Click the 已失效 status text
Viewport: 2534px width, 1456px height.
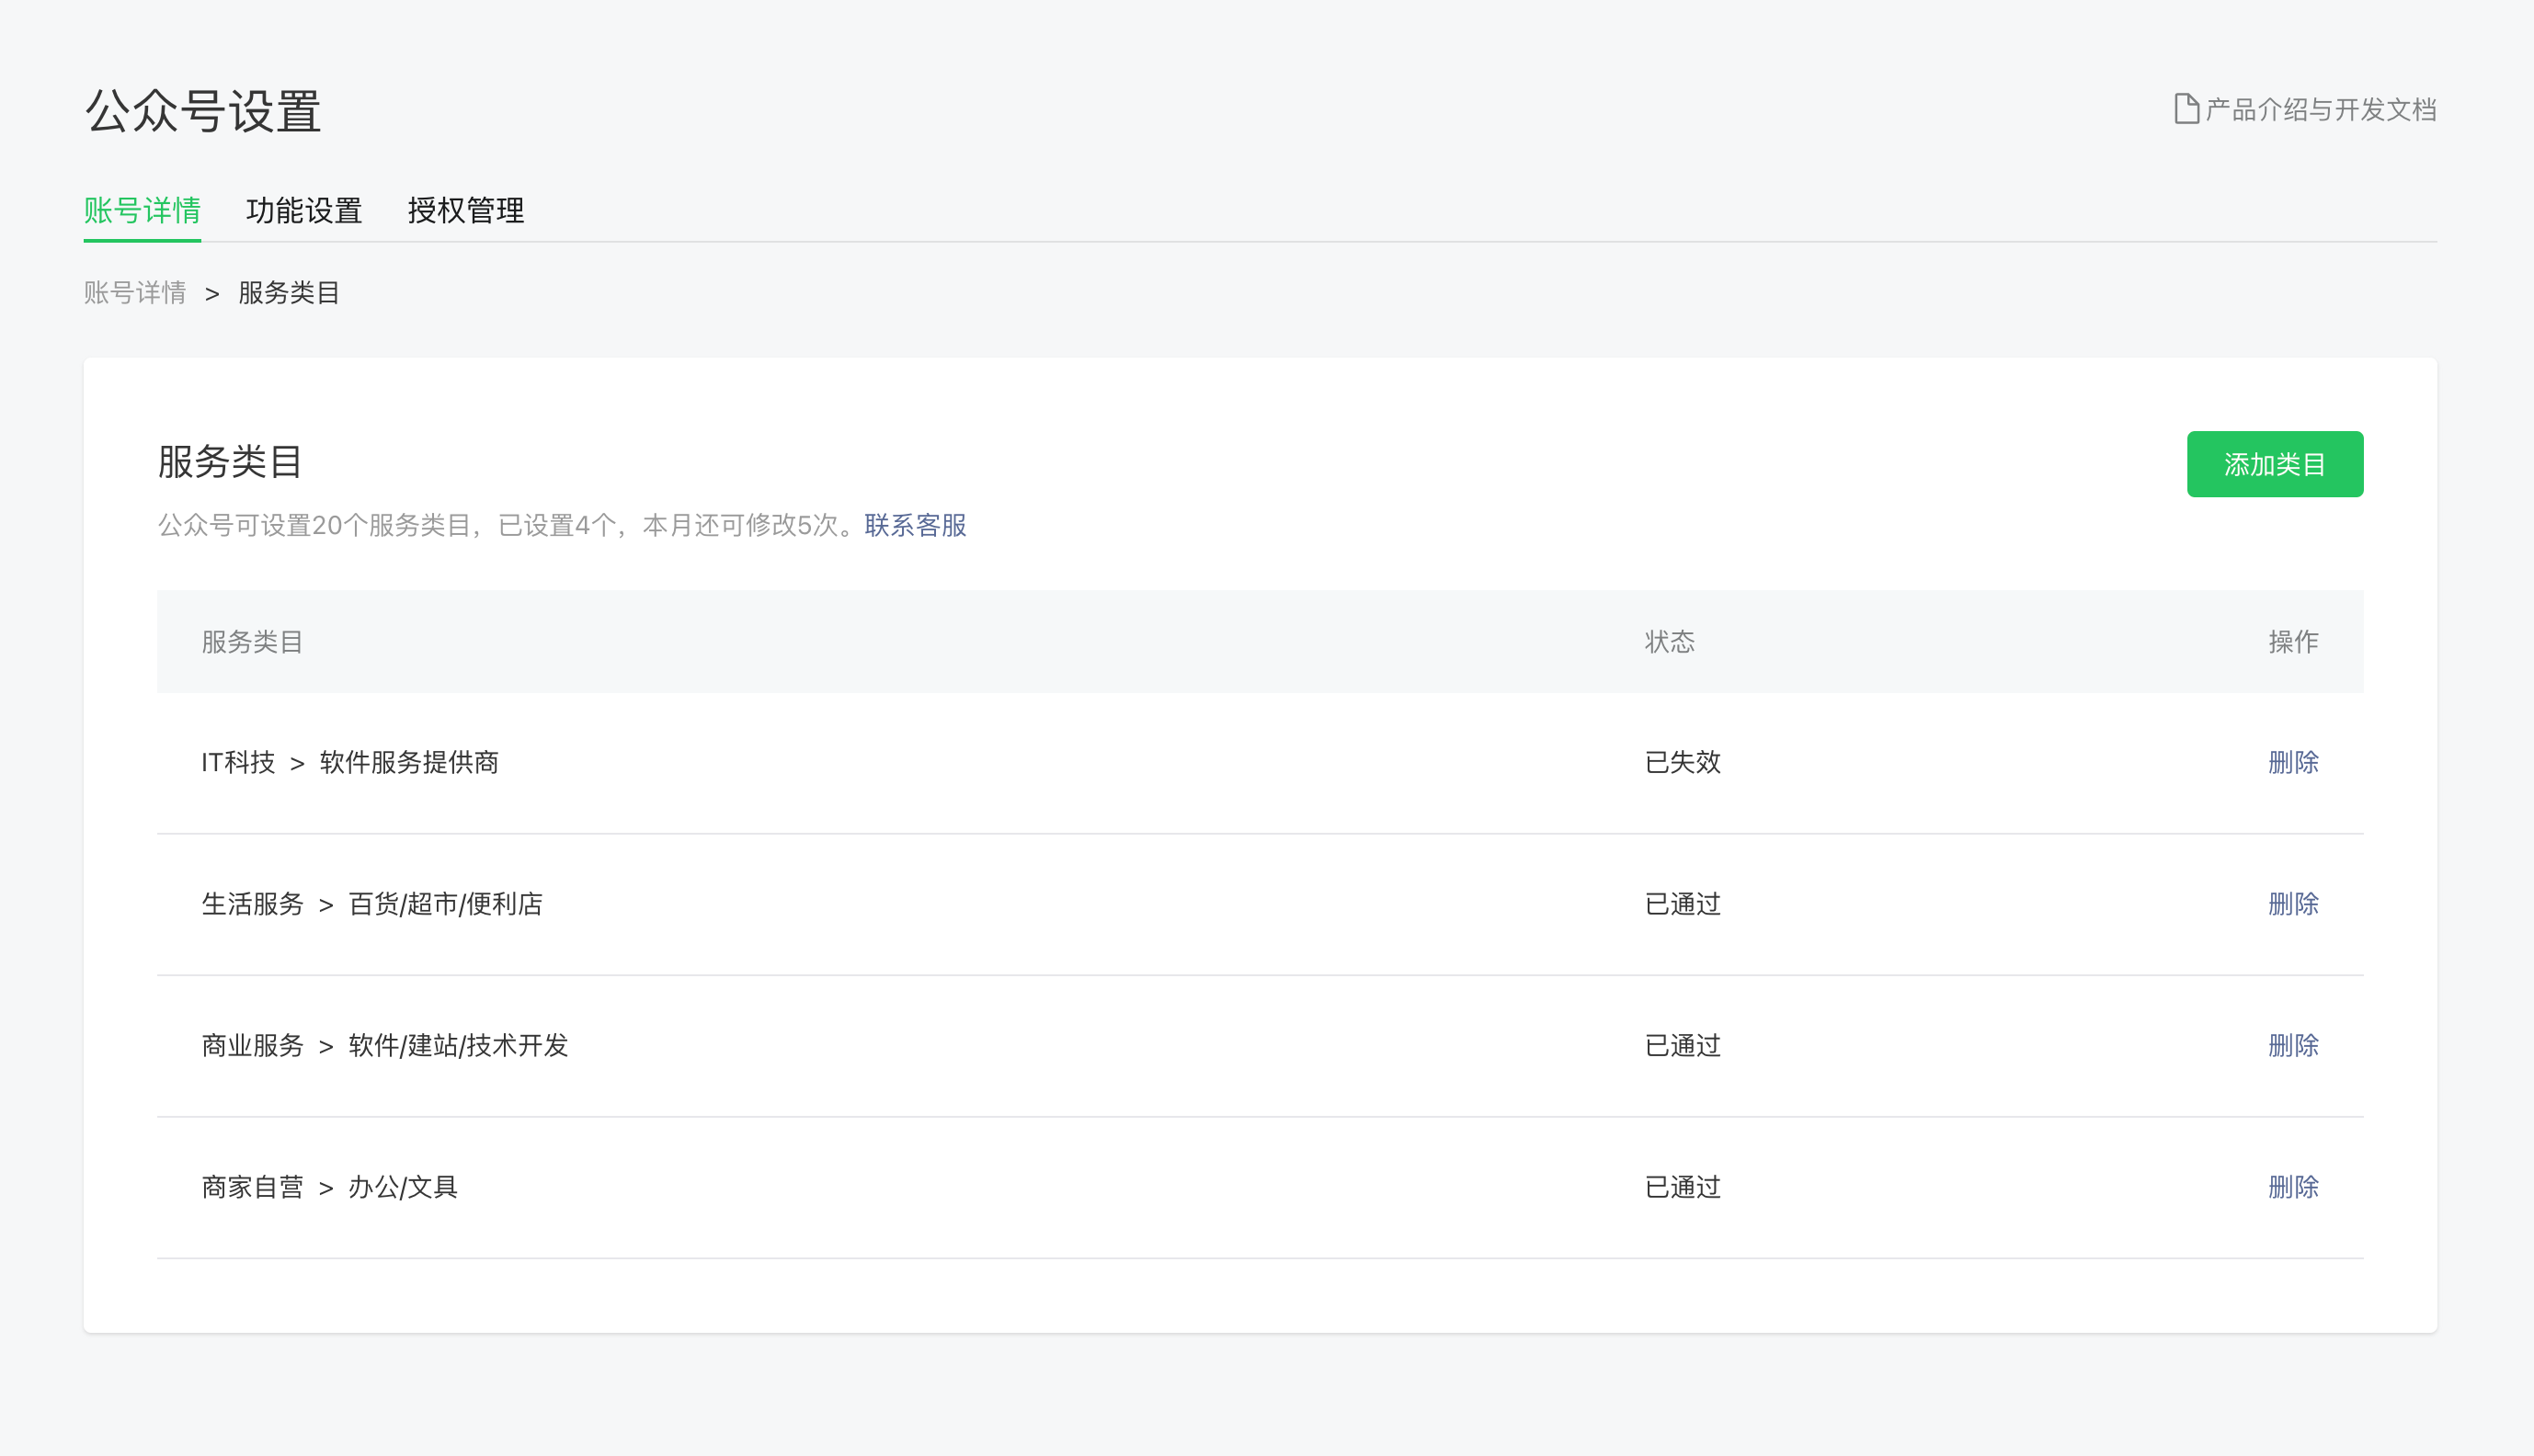pyautogui.click(x=1682, y=762)
